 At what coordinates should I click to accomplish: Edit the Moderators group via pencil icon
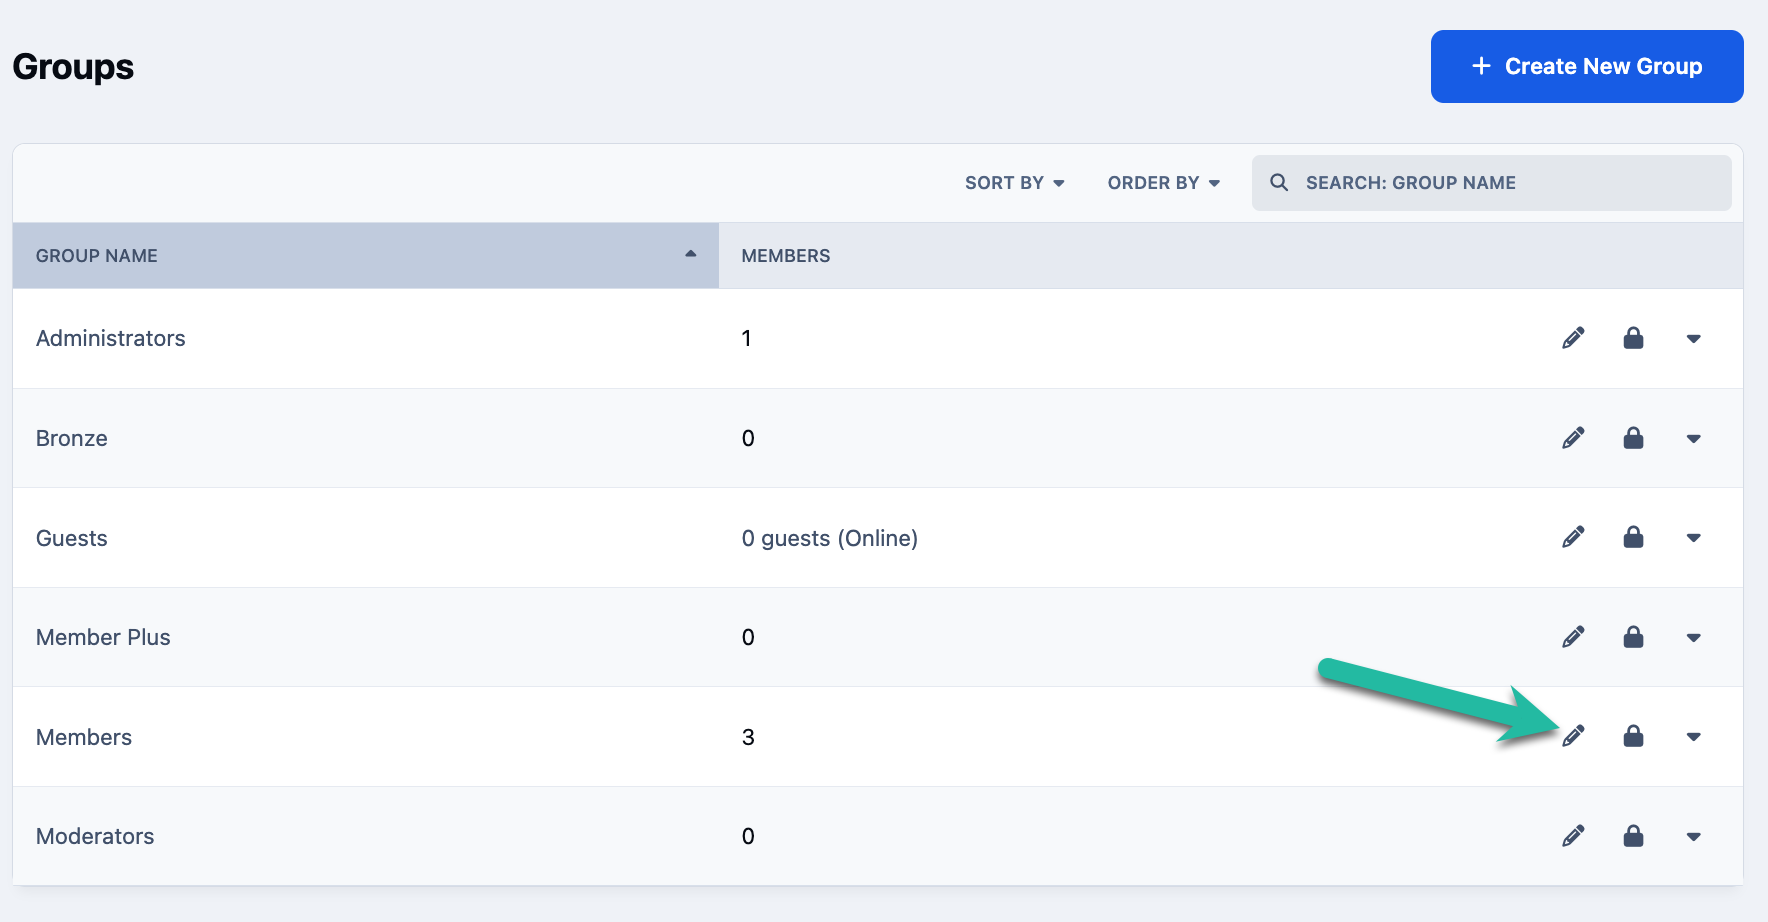click(x=1573, y=836)
